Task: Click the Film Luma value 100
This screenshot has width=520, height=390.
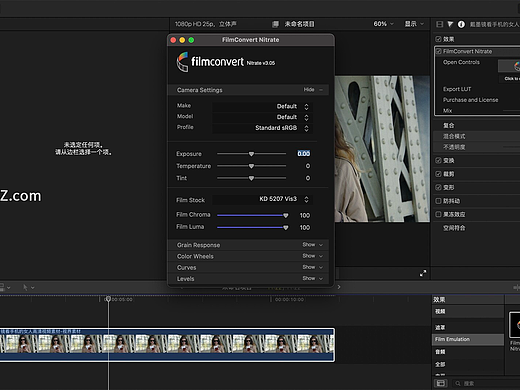Action: click(x=305, y=227)
